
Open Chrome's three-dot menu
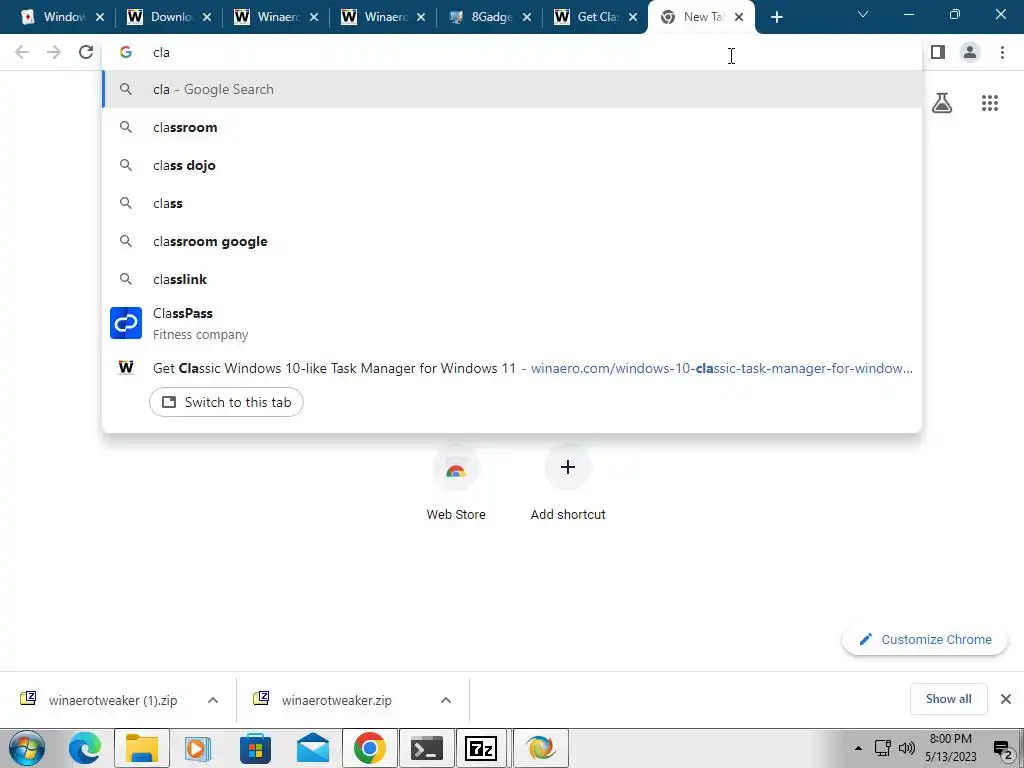tap(1002, 52)
